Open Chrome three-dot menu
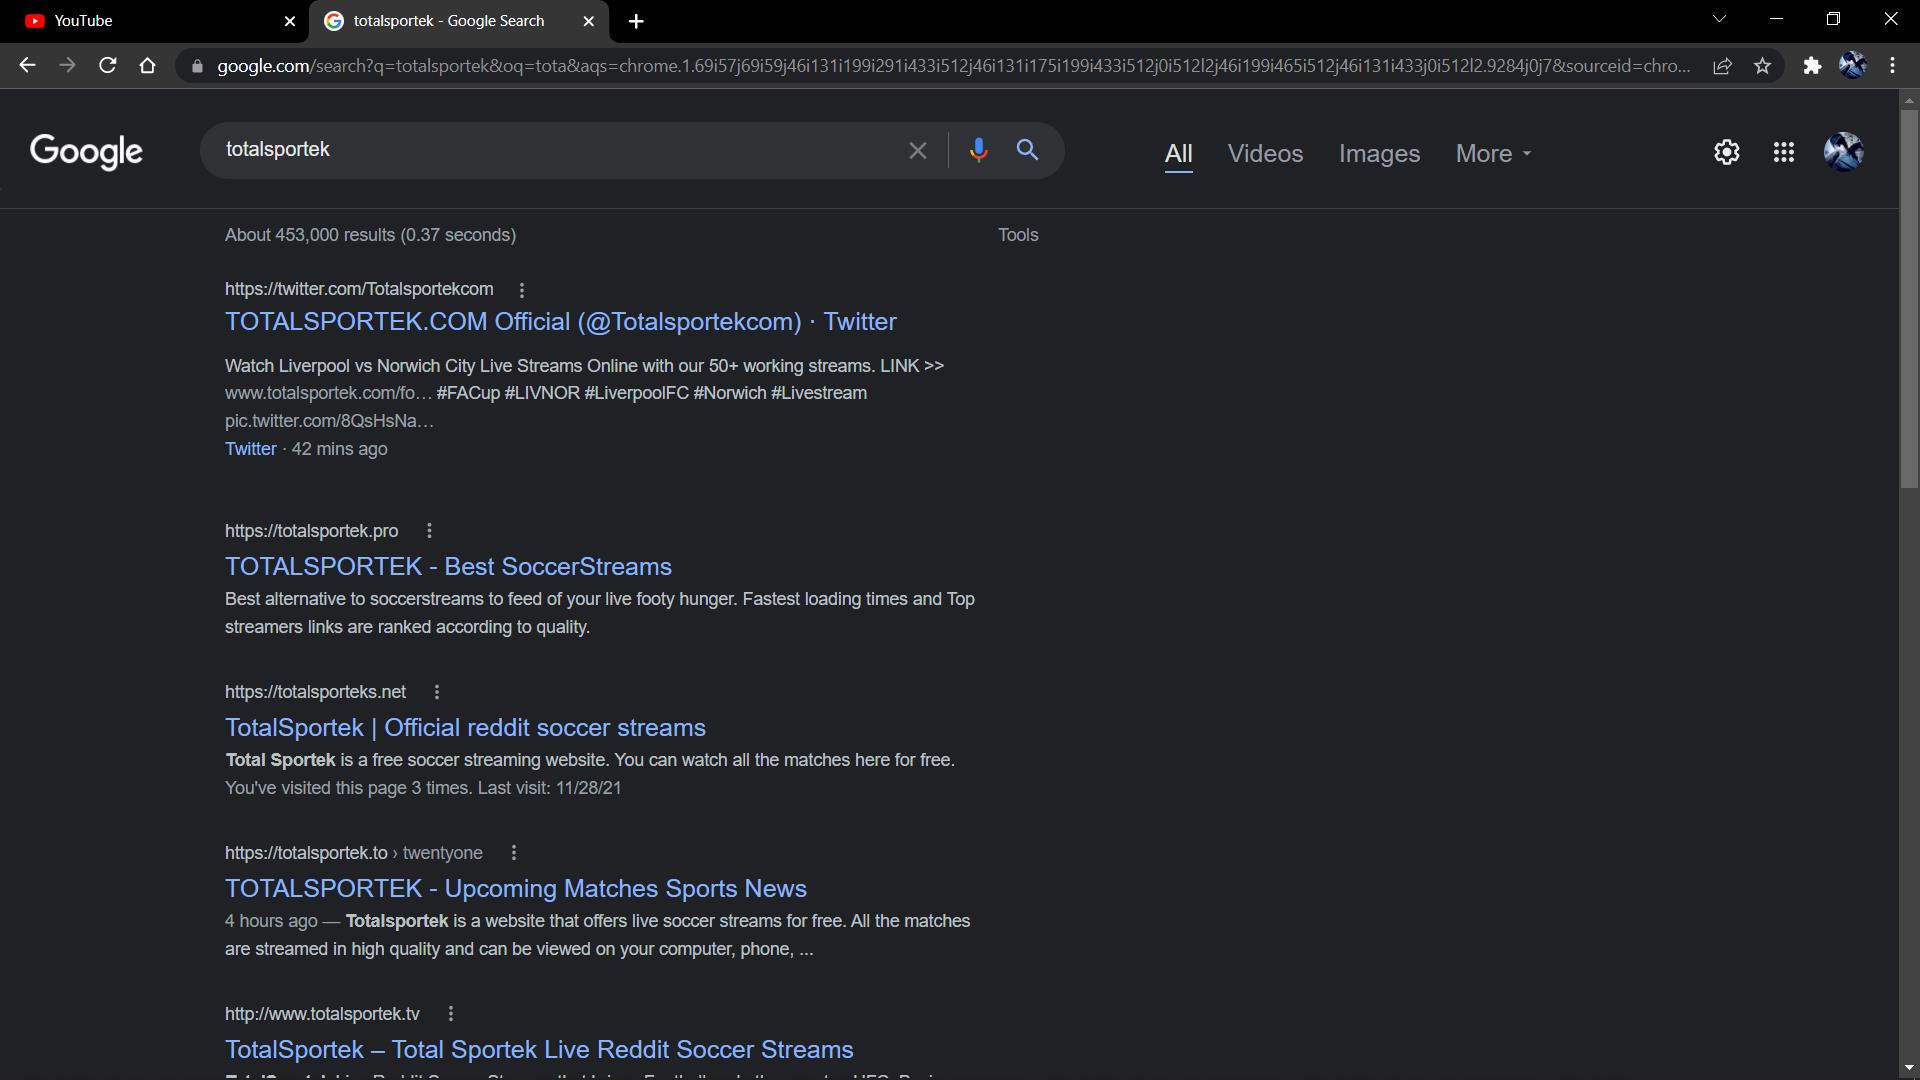This screenshot has height=1080, width=1920. tap(1892, 66)
